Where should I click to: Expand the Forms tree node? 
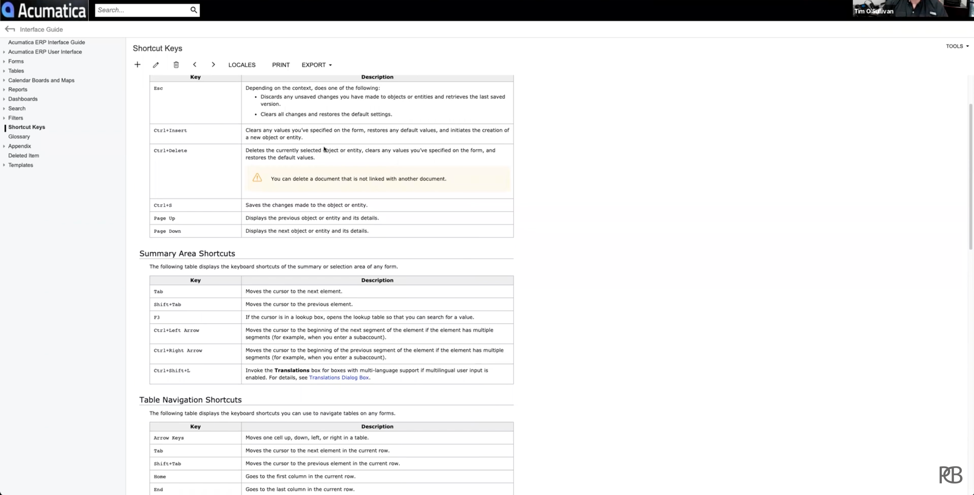pyautogui.click(x=4, y=61)
